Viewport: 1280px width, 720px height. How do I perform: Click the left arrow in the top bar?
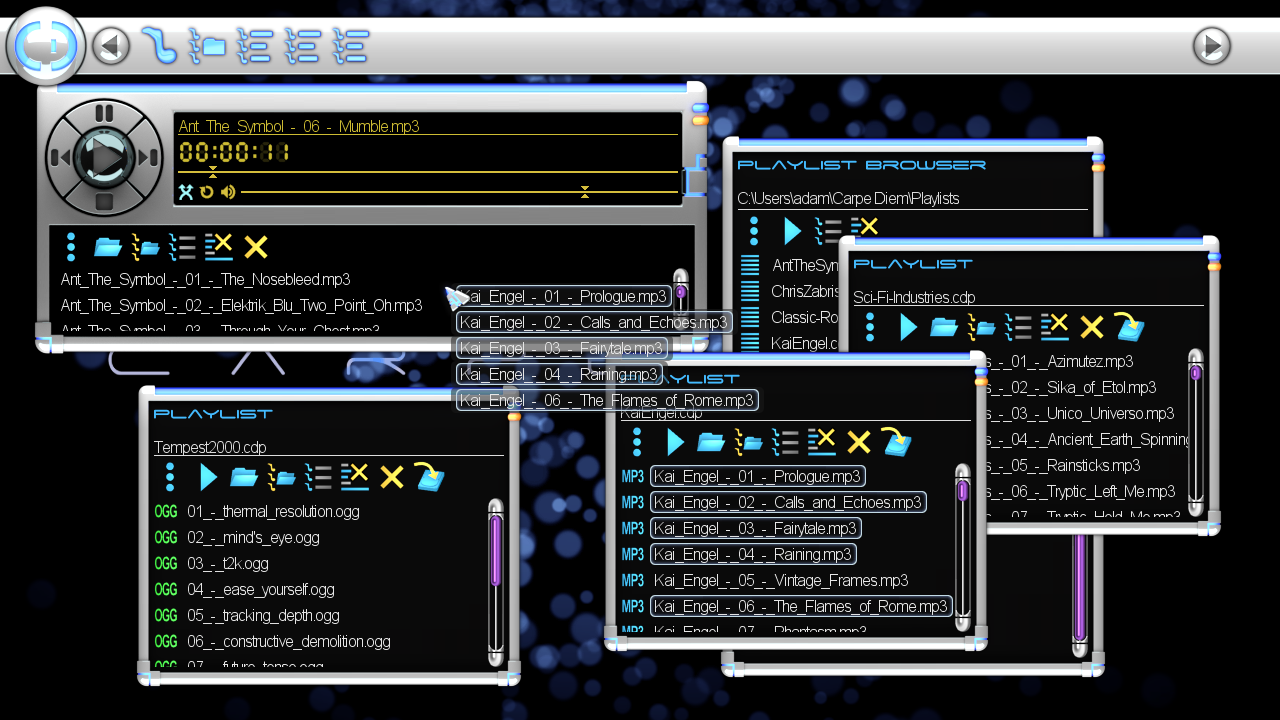tap(111, 46)
